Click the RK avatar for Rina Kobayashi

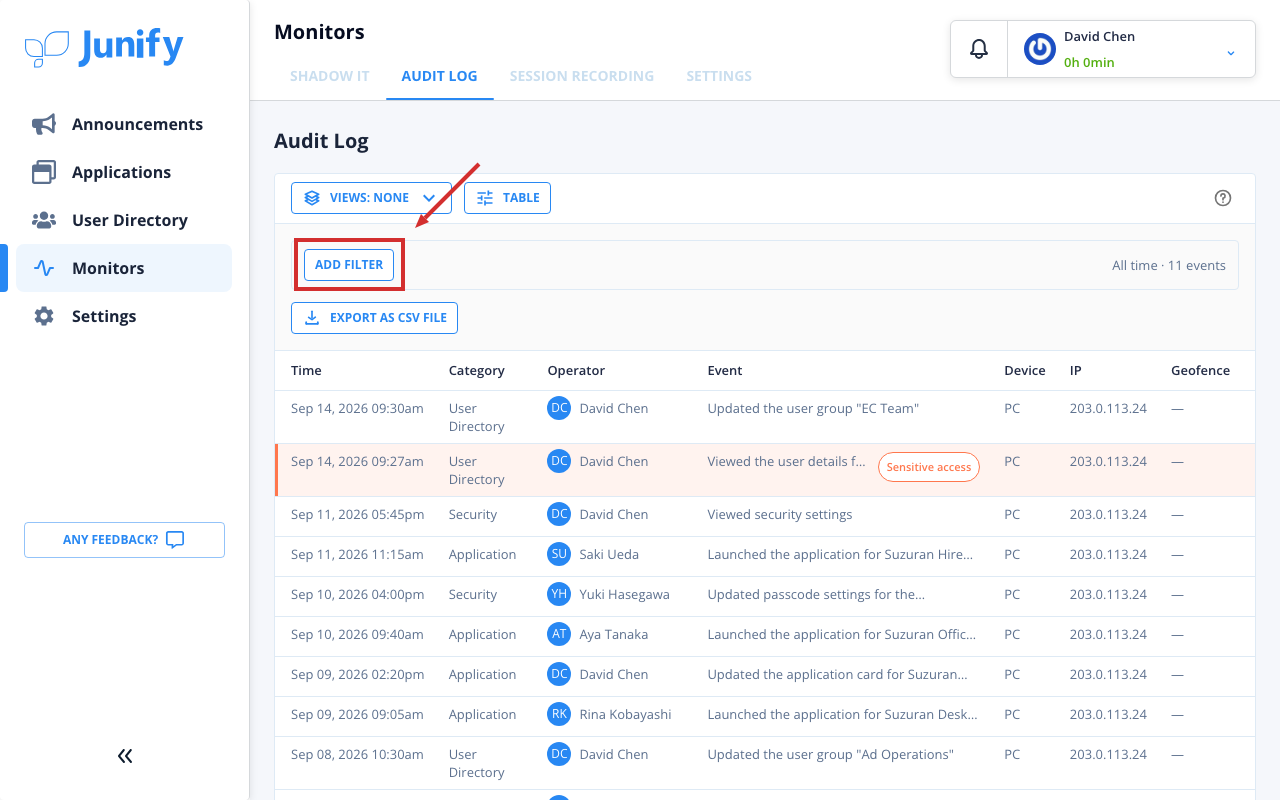[559, 714]
